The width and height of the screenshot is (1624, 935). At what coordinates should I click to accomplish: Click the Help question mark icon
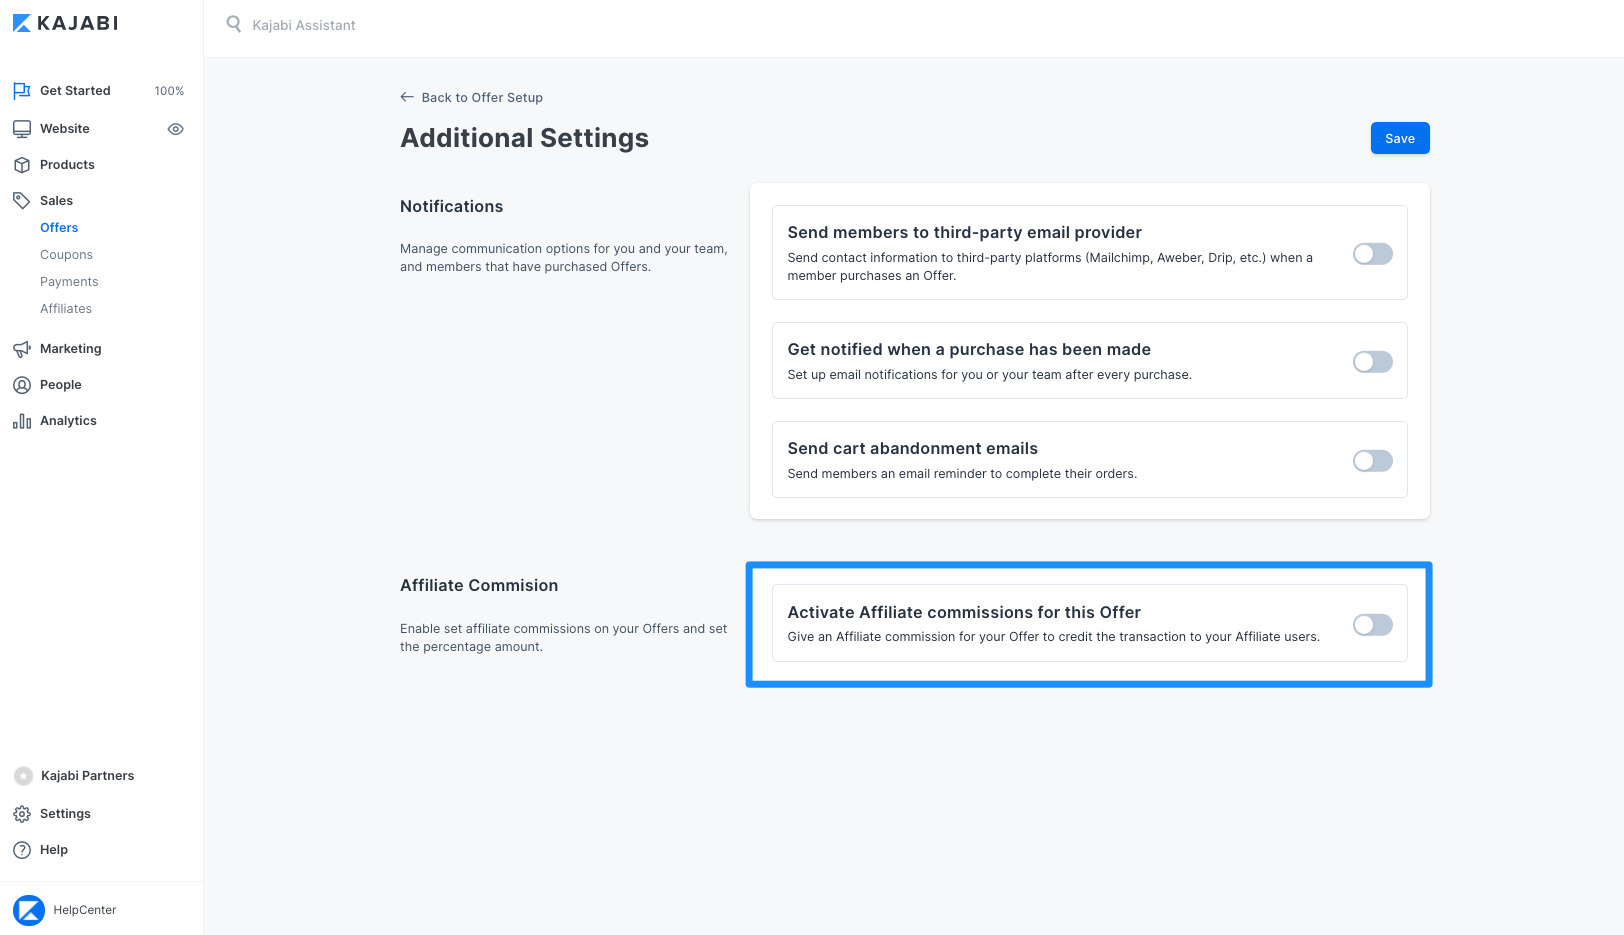click(22, 850)
